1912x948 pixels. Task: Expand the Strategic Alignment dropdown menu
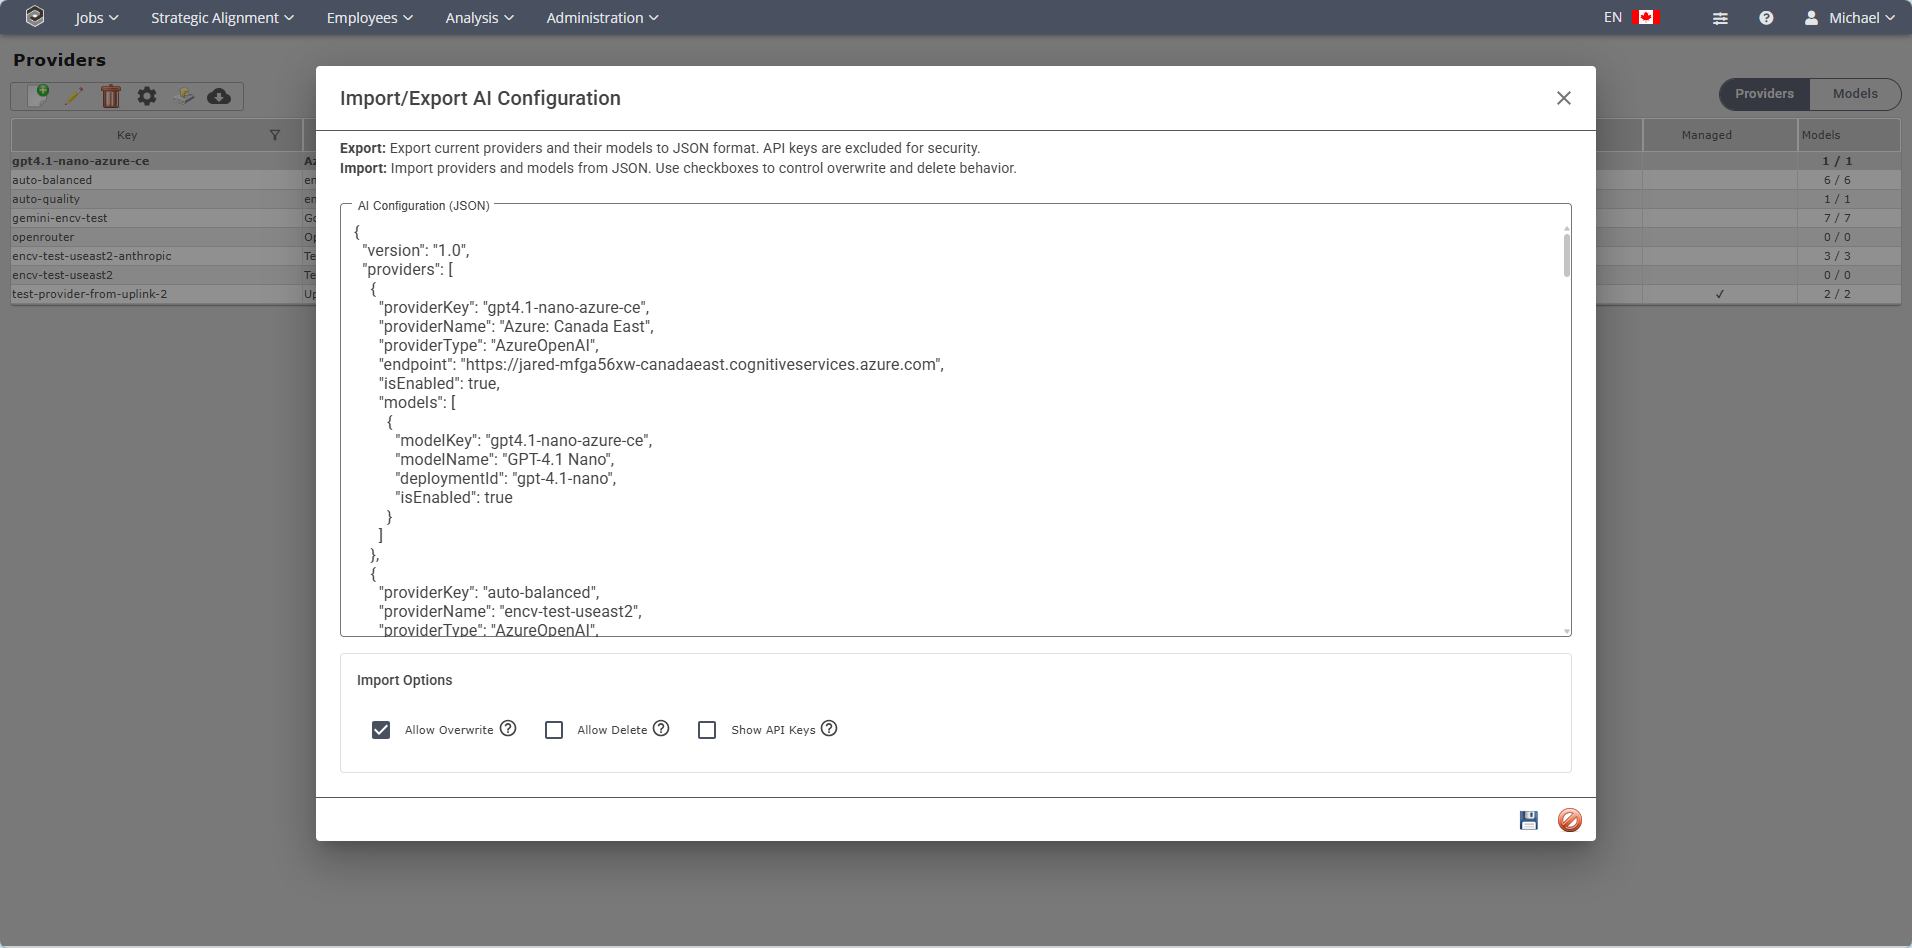coord(222,18)
